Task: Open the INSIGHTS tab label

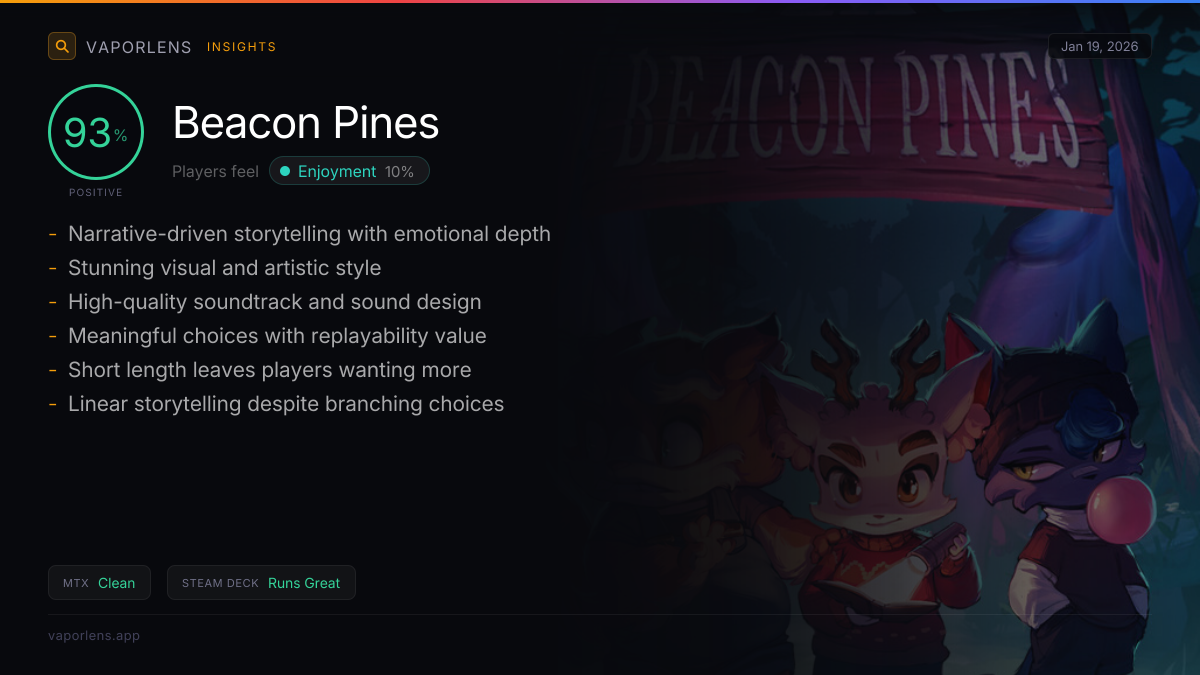Action: tap(241, 47)
